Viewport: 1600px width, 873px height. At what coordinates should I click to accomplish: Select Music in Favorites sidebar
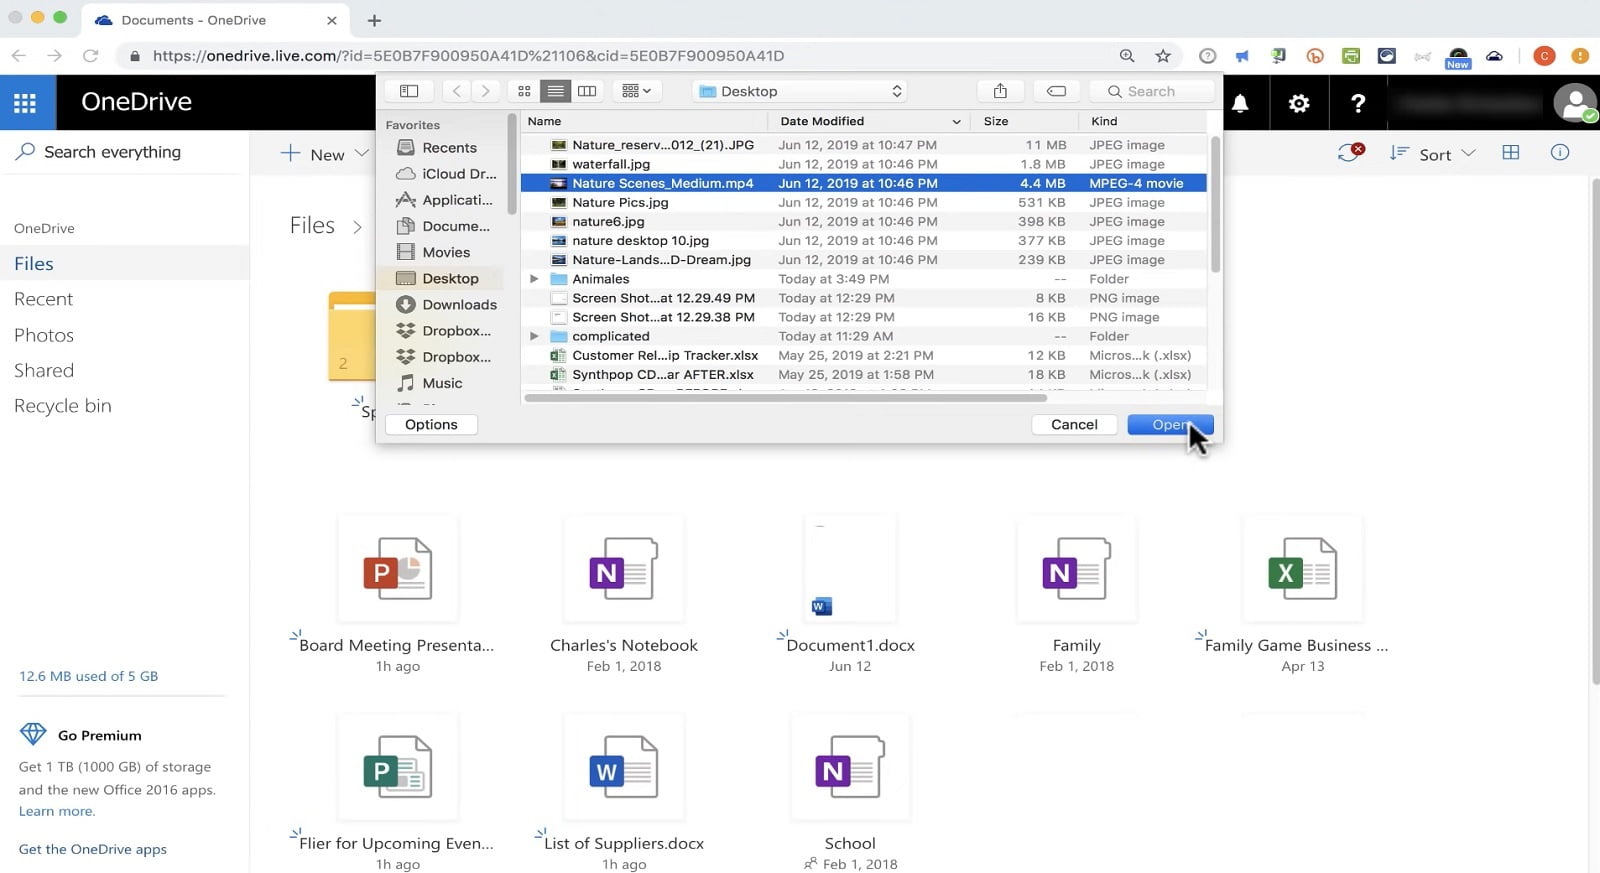click(430, 383)
